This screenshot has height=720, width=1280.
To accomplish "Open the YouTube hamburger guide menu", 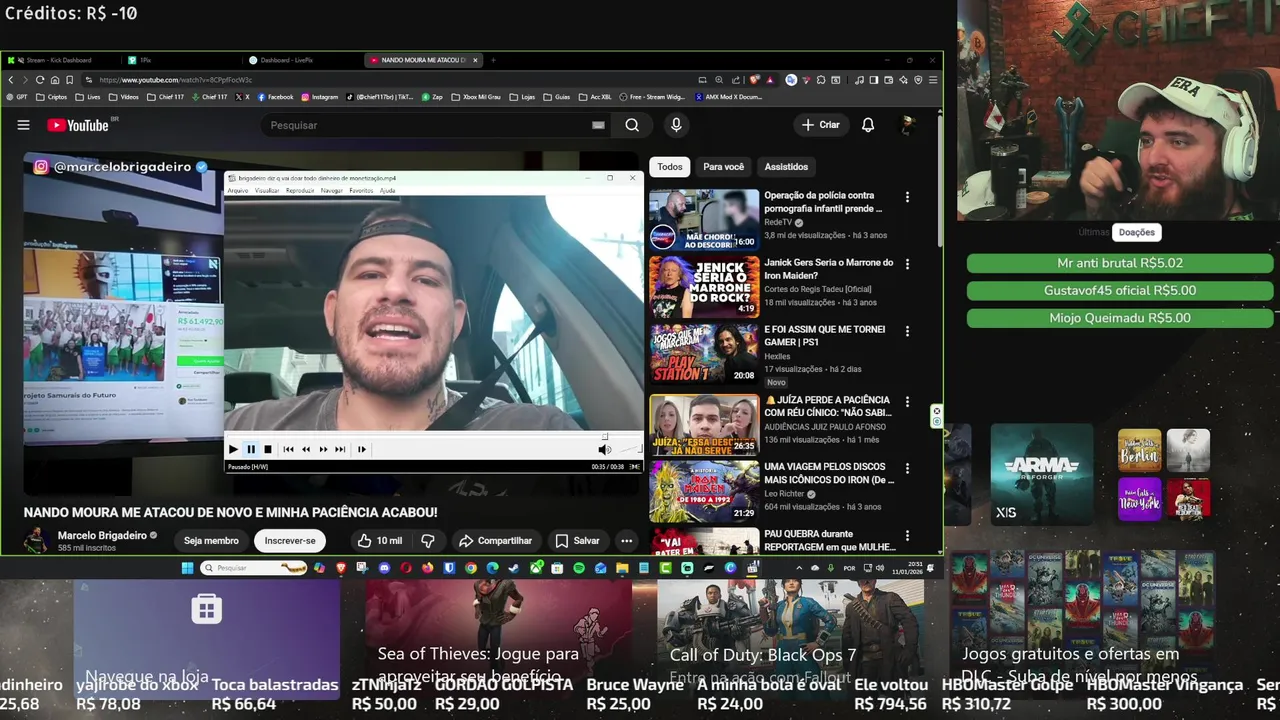I will [x=23, y=125].
